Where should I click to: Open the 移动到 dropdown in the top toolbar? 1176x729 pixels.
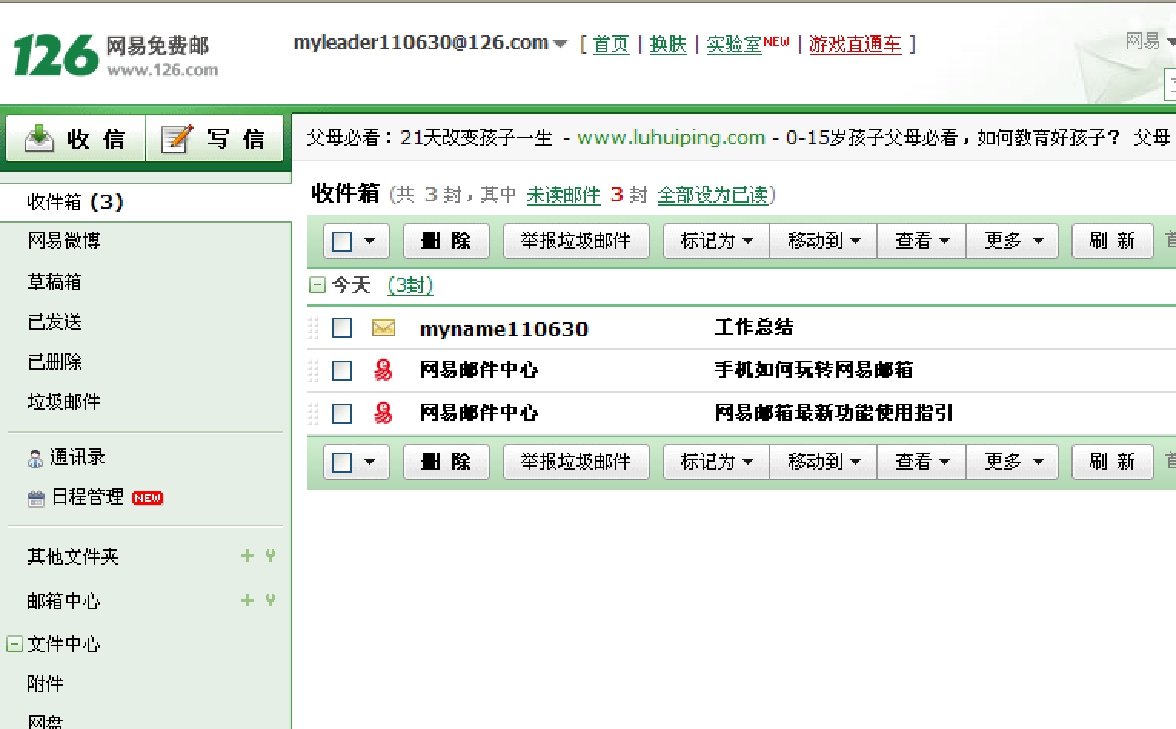coord(824,241)
